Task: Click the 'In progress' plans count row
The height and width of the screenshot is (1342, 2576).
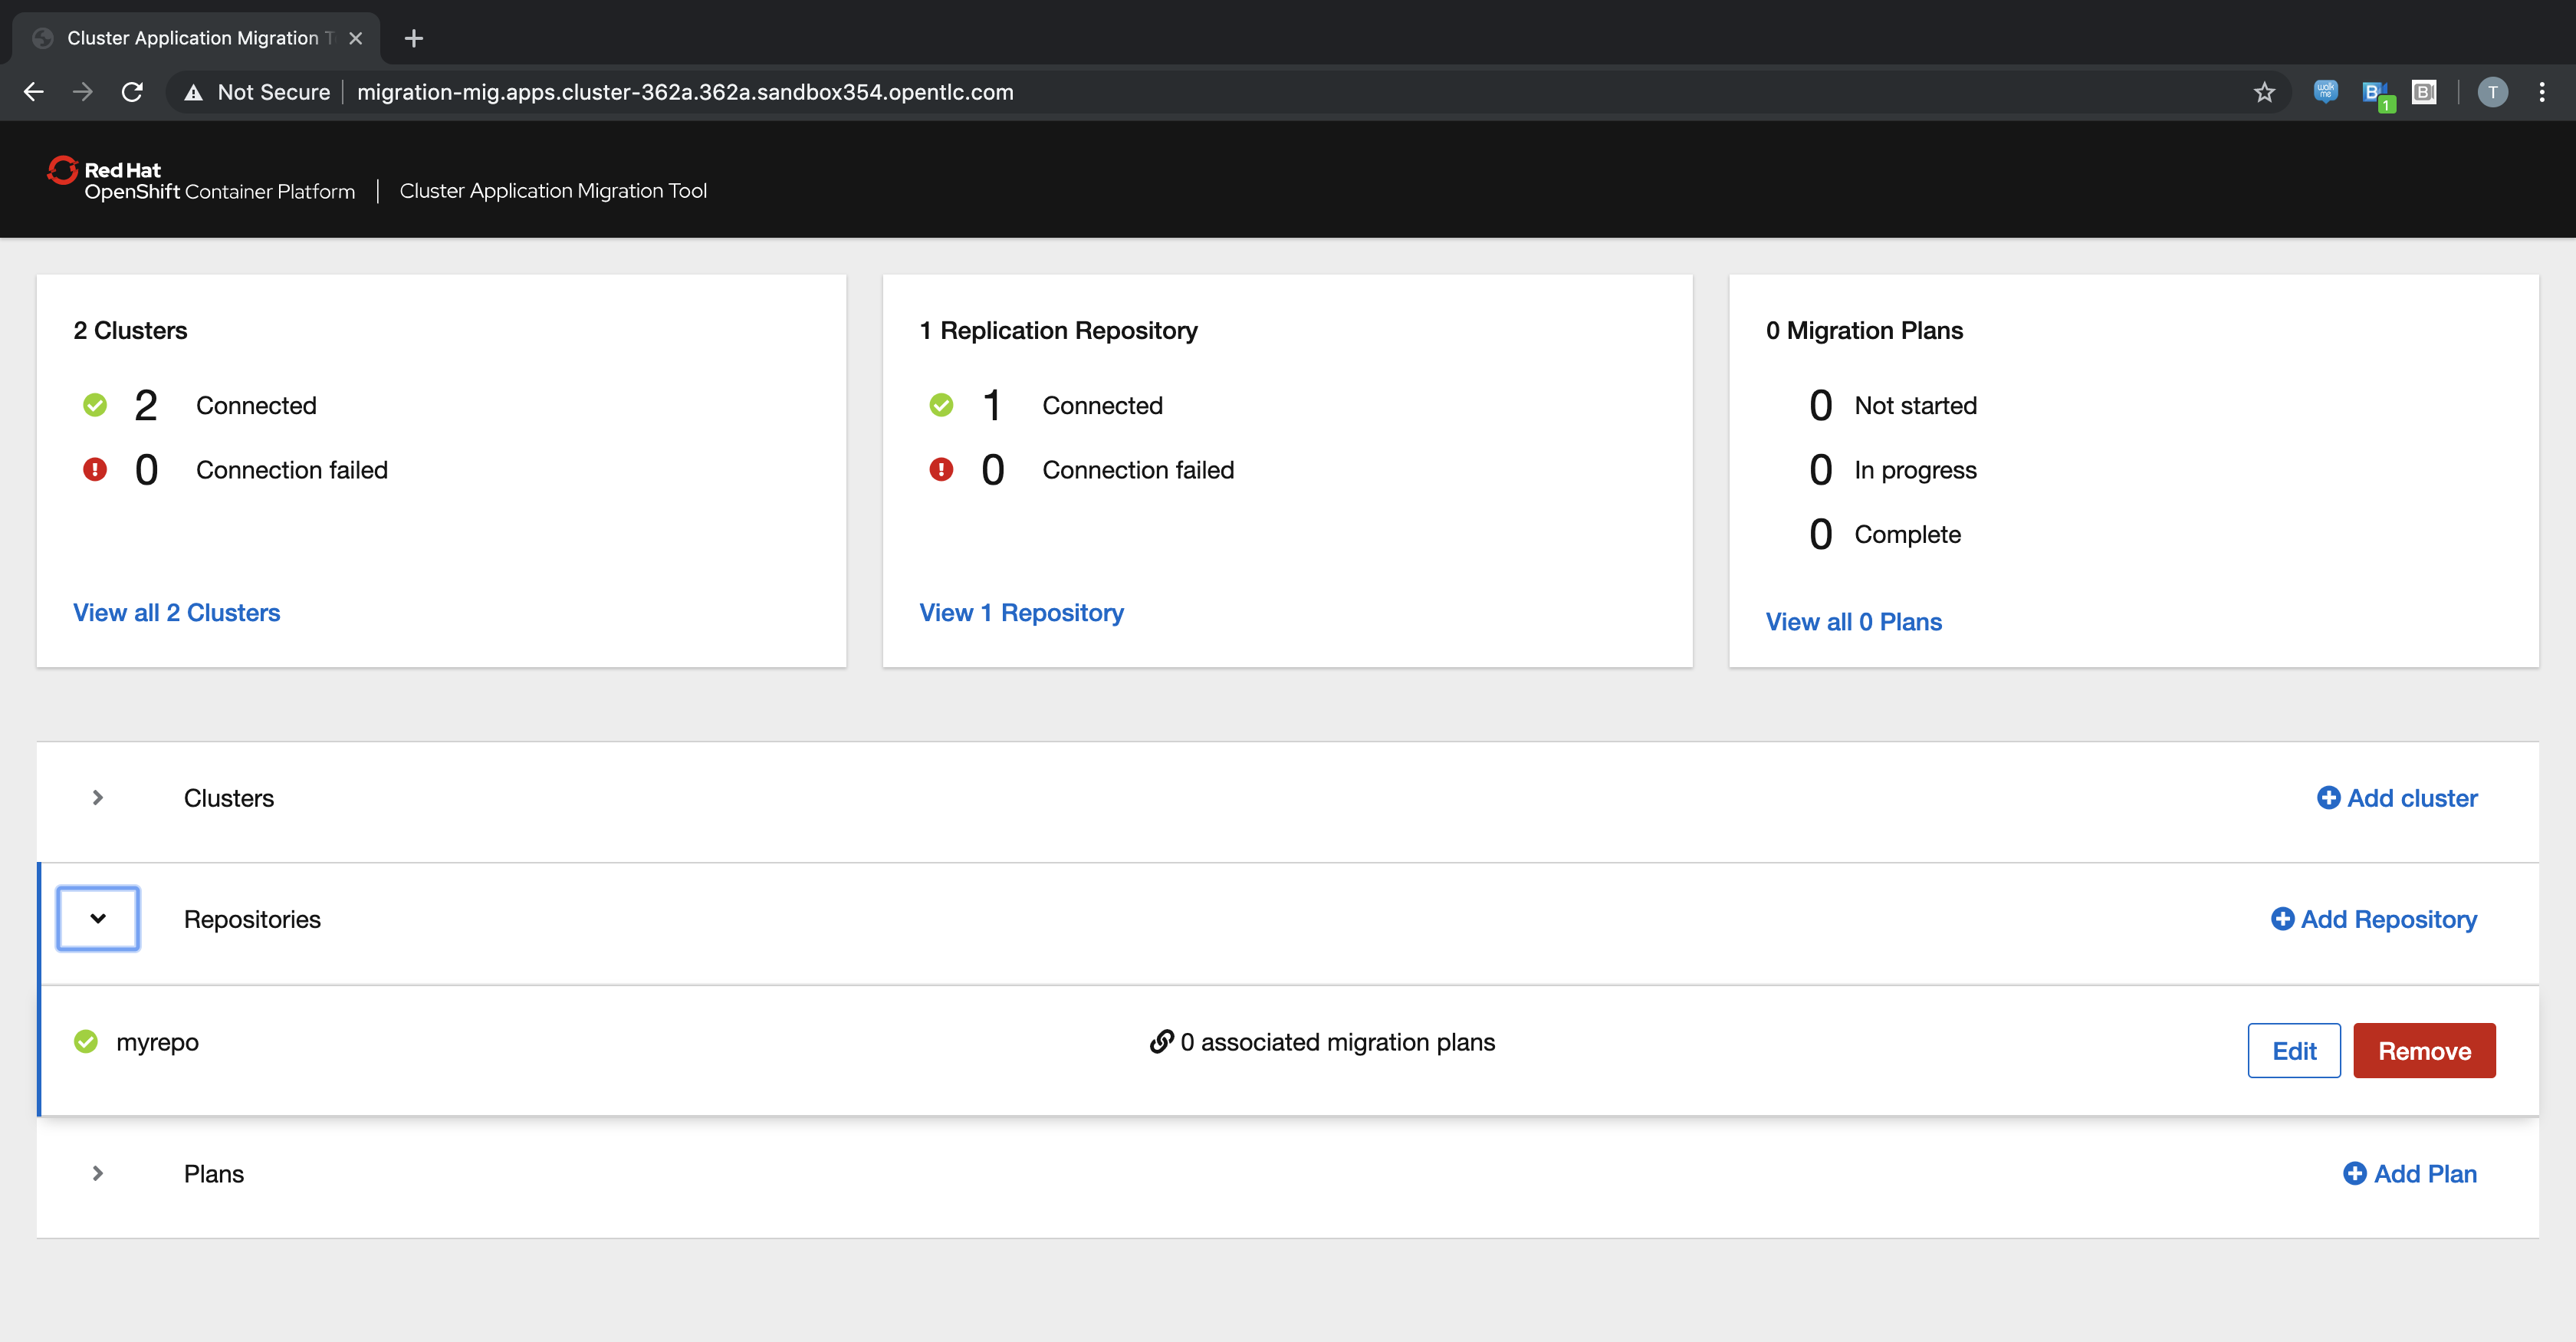Action: [1892, 469]
